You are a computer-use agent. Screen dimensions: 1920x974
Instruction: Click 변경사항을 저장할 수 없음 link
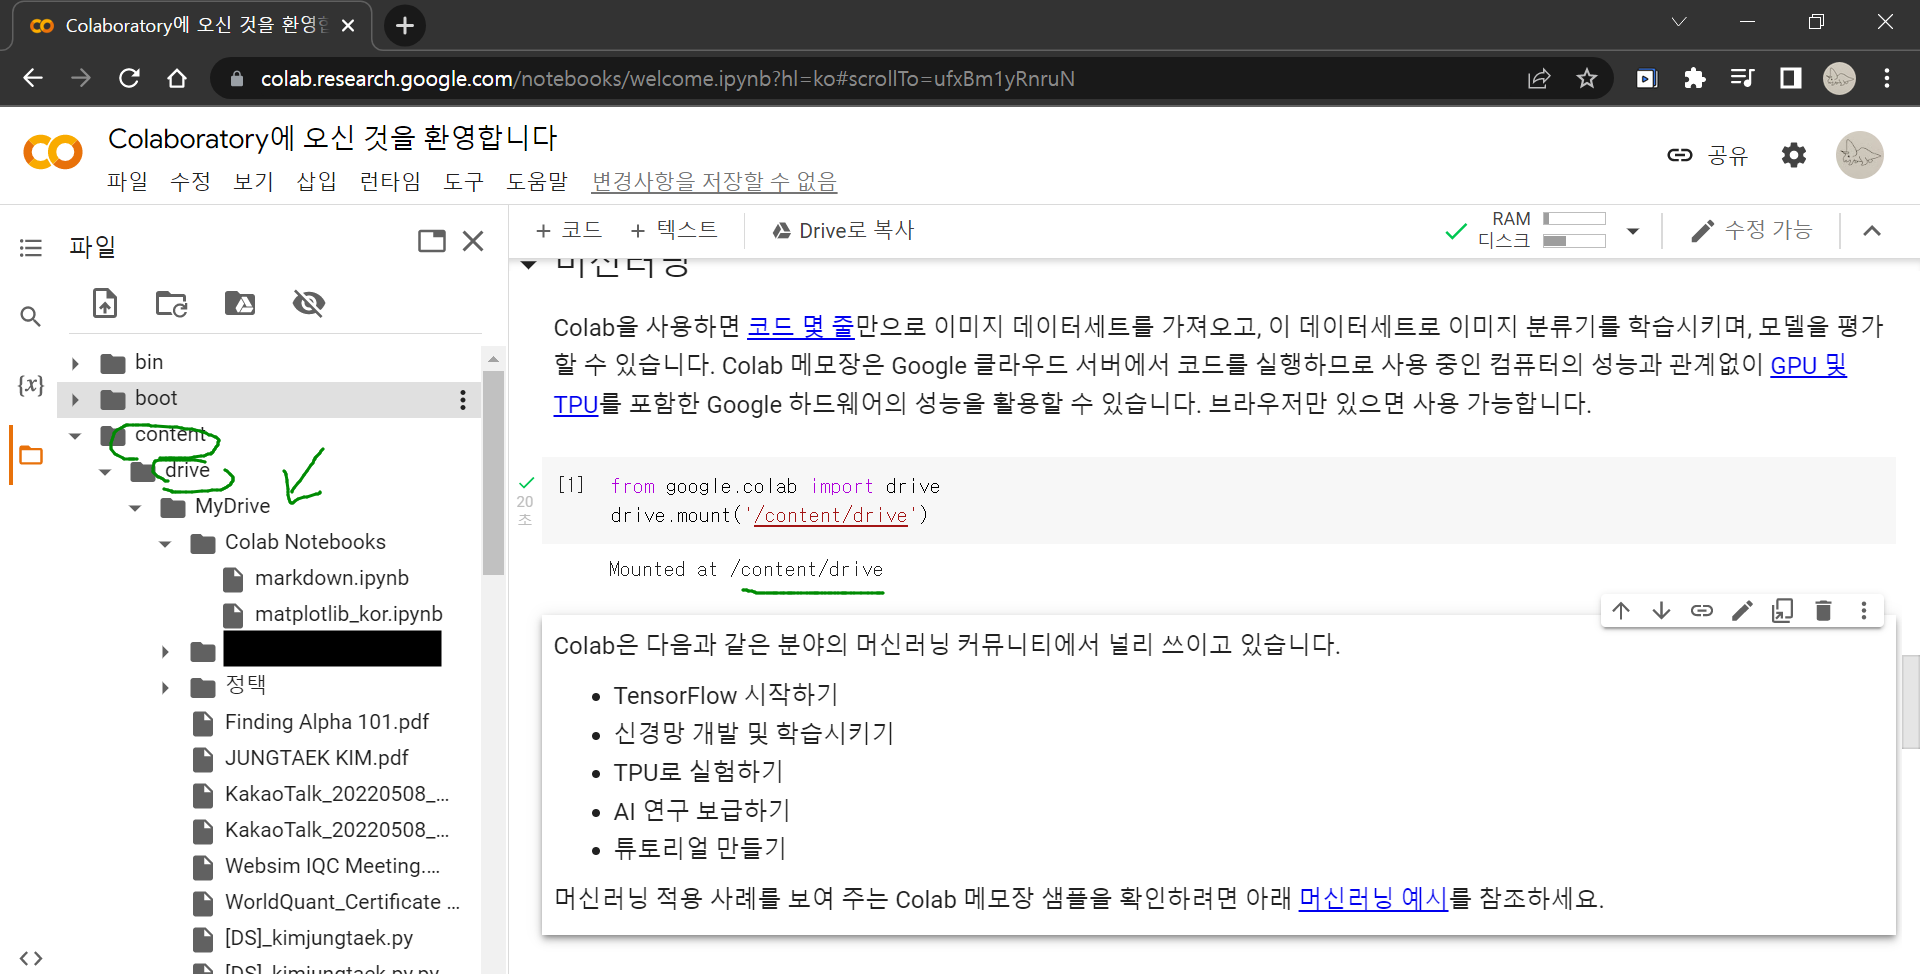(x=714, y=181)
